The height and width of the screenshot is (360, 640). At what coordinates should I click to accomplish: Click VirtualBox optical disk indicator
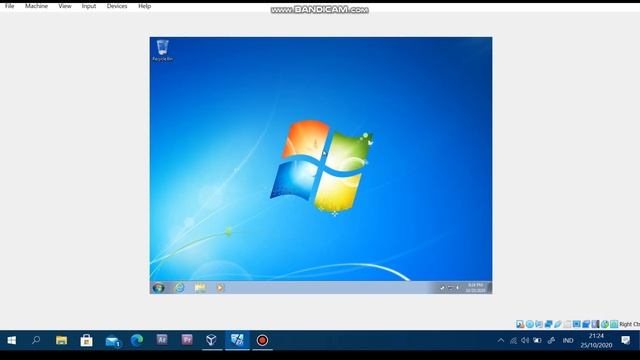click(x=530, y=324)
